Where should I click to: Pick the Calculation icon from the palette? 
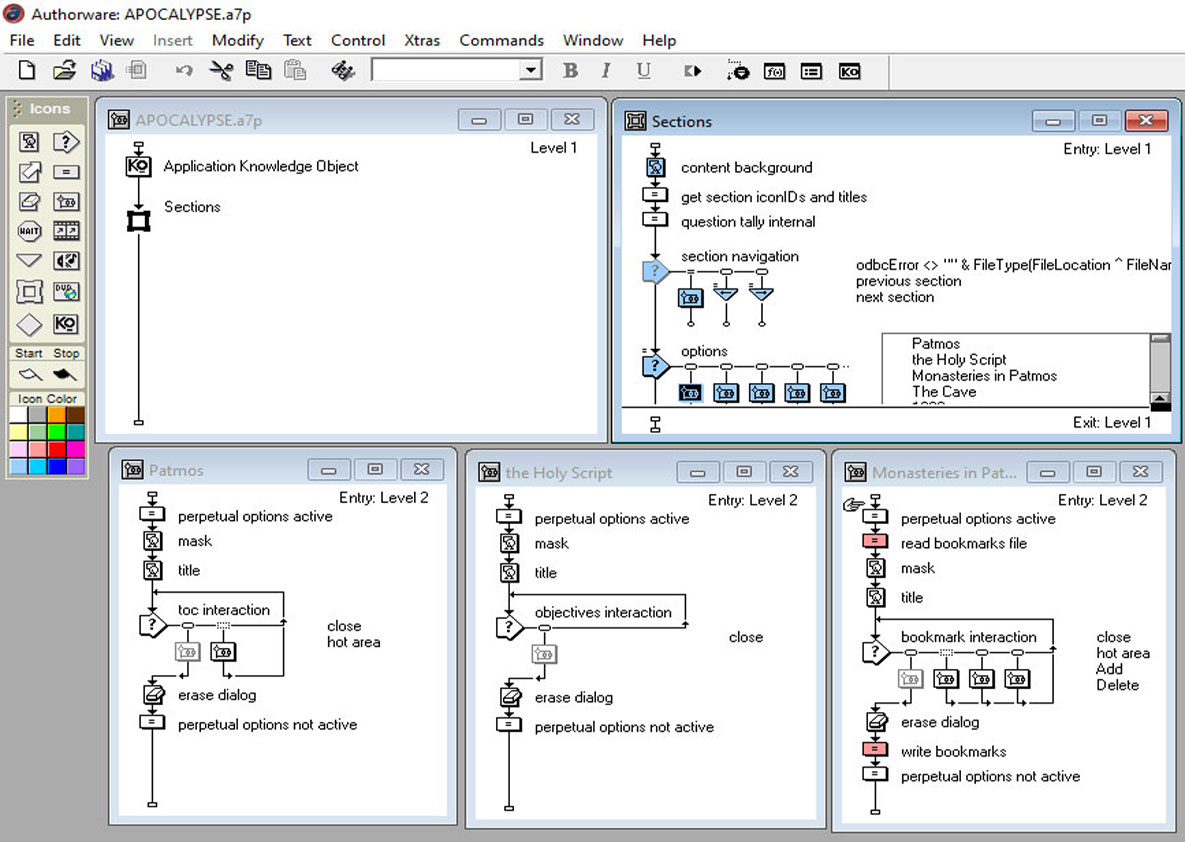click(67, 172)
